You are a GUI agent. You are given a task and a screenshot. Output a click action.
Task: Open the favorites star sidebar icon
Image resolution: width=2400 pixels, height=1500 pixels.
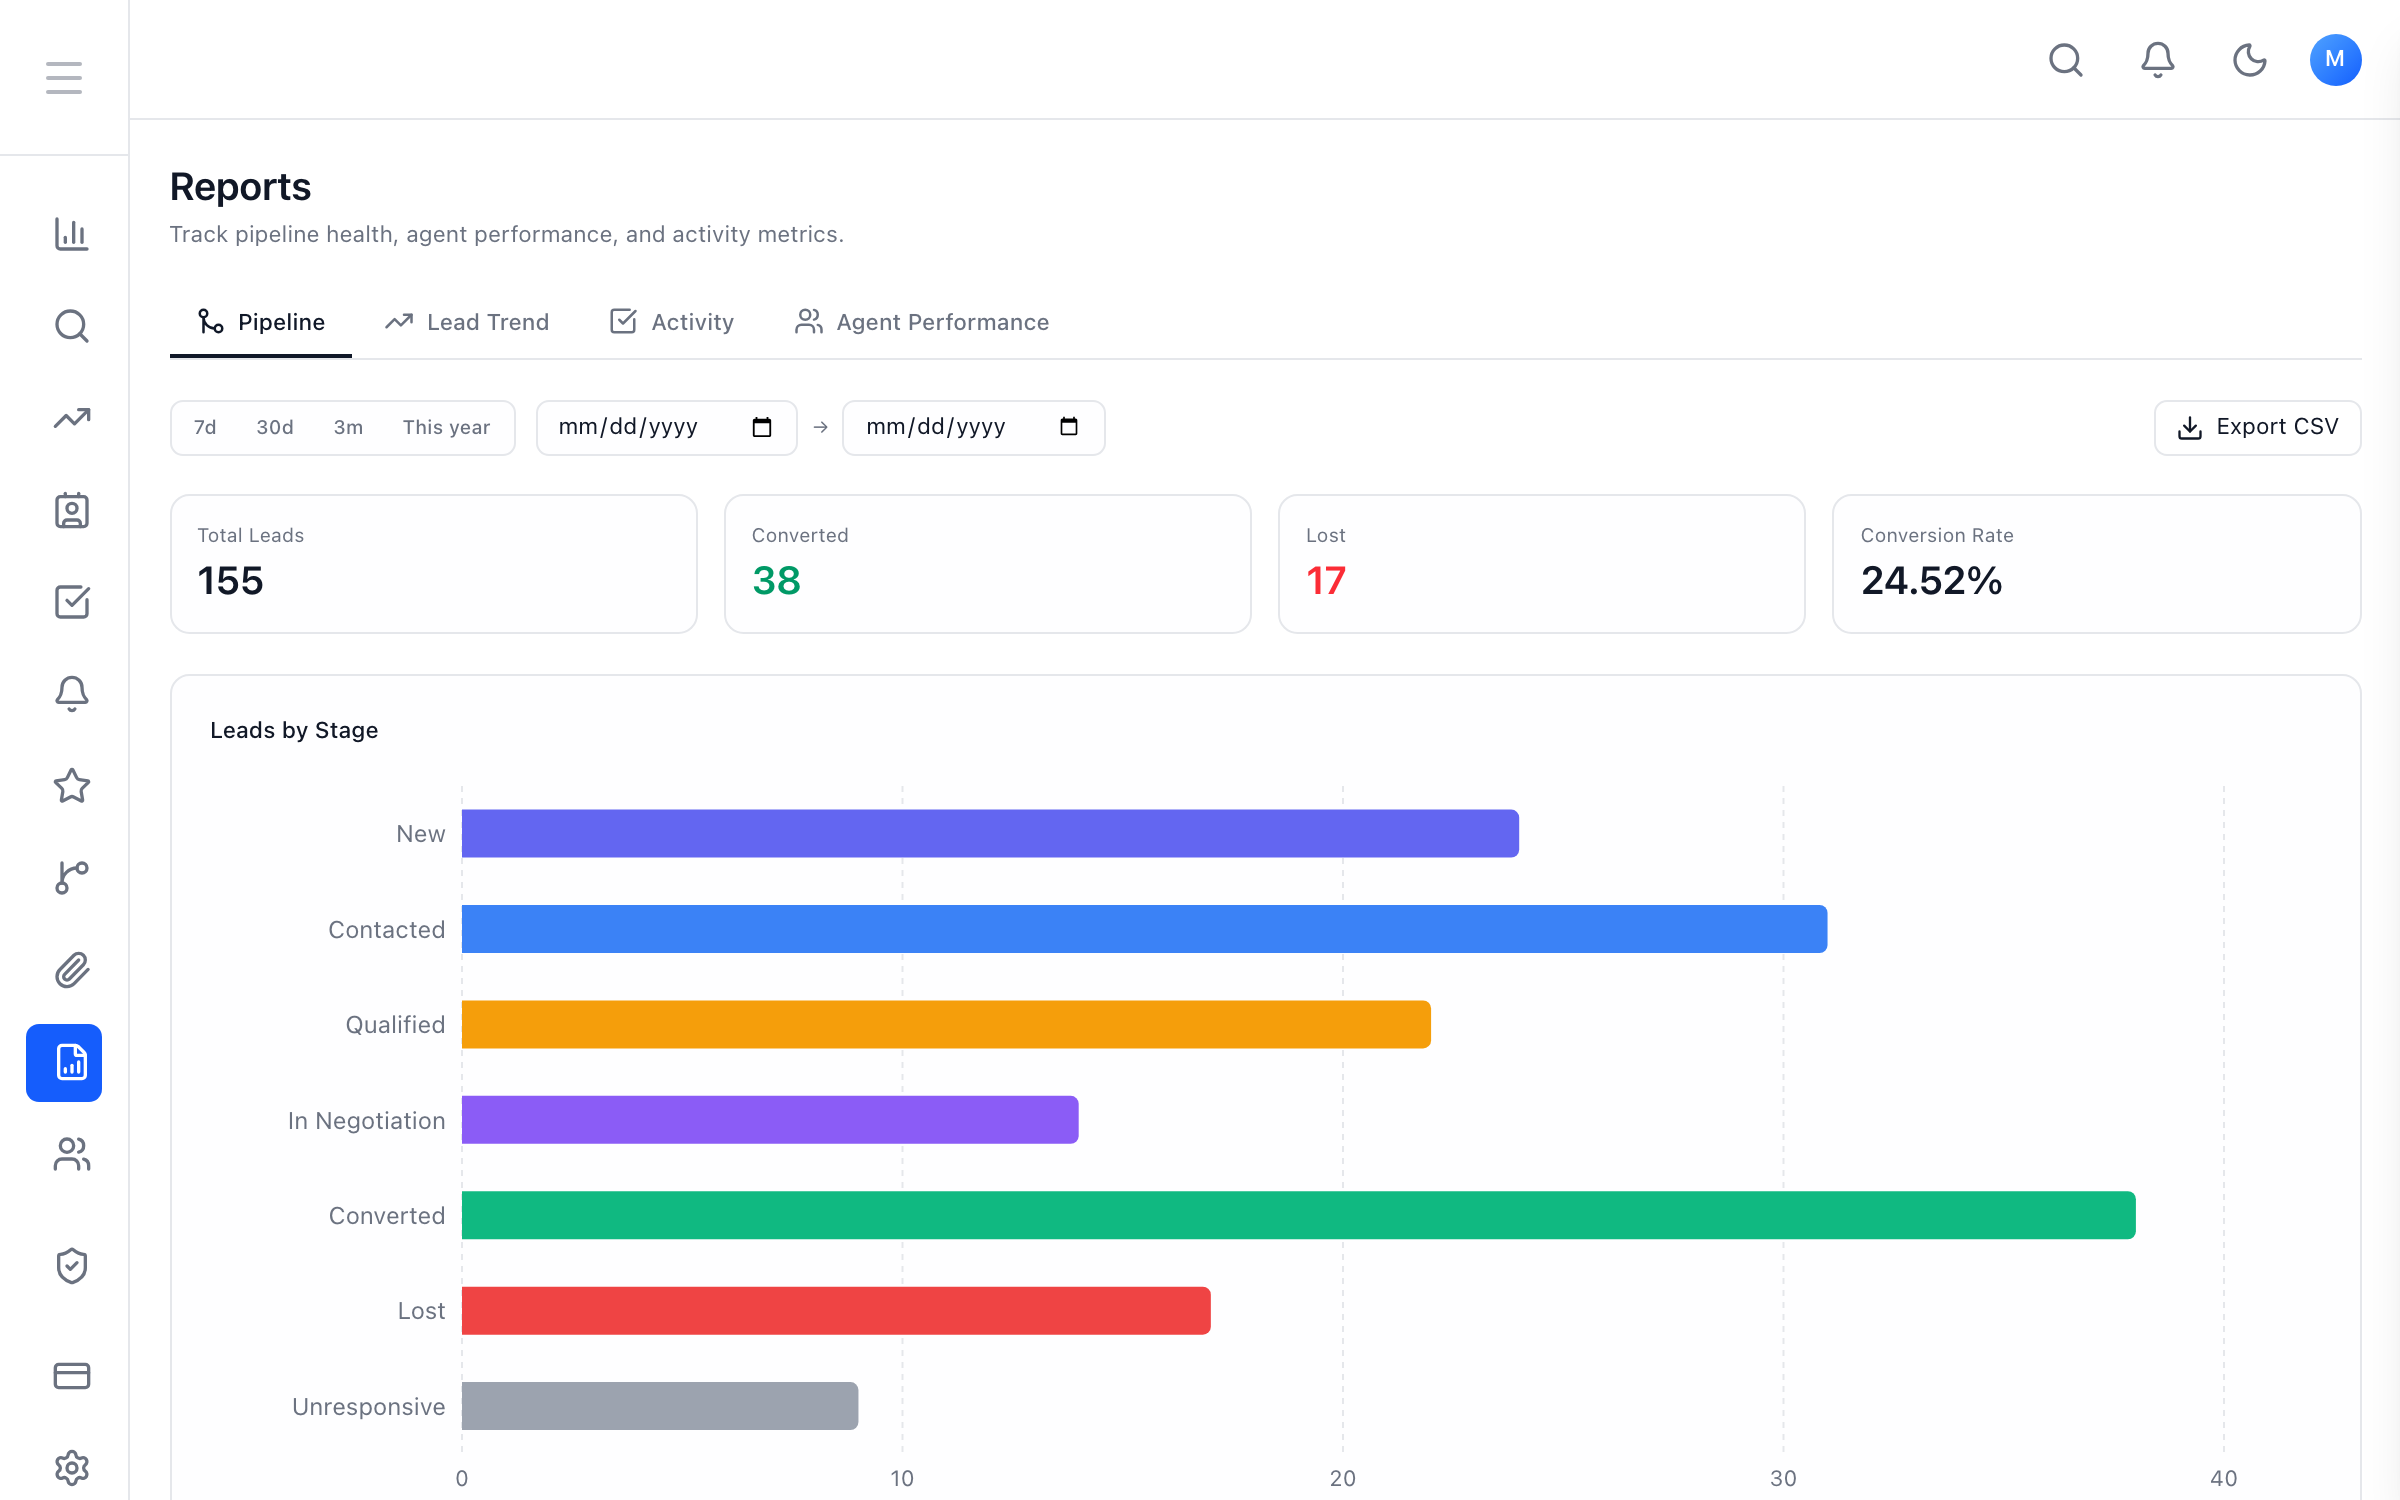point(72,786)
